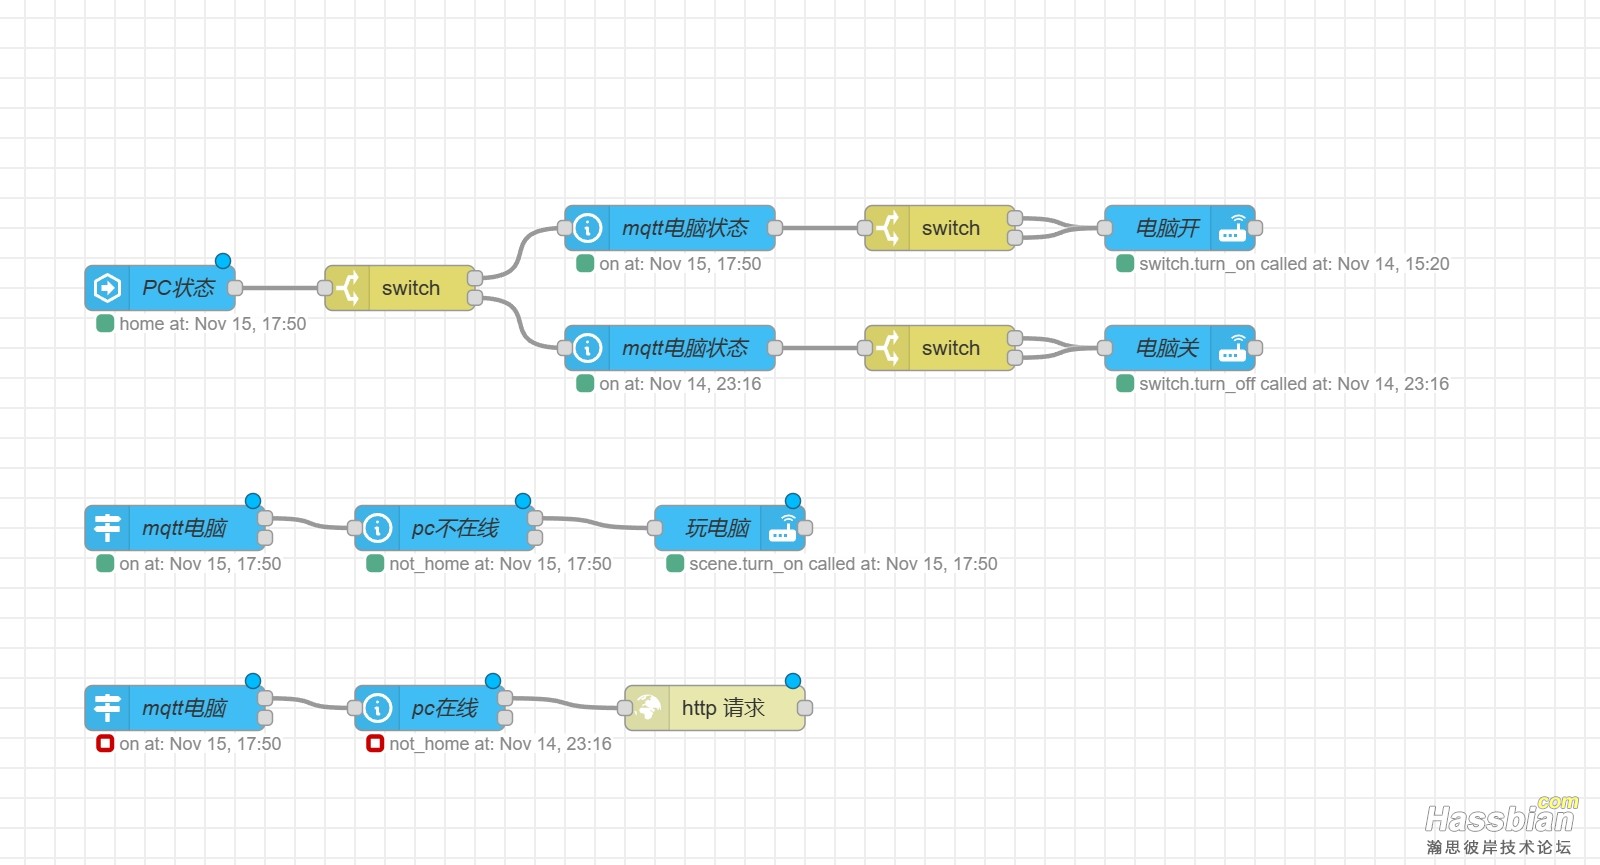1600x865 pixels.
Task: Click the blue changed-dot on mqtt电脑 wired to pc不在线
Action: [x=253, y=501]
